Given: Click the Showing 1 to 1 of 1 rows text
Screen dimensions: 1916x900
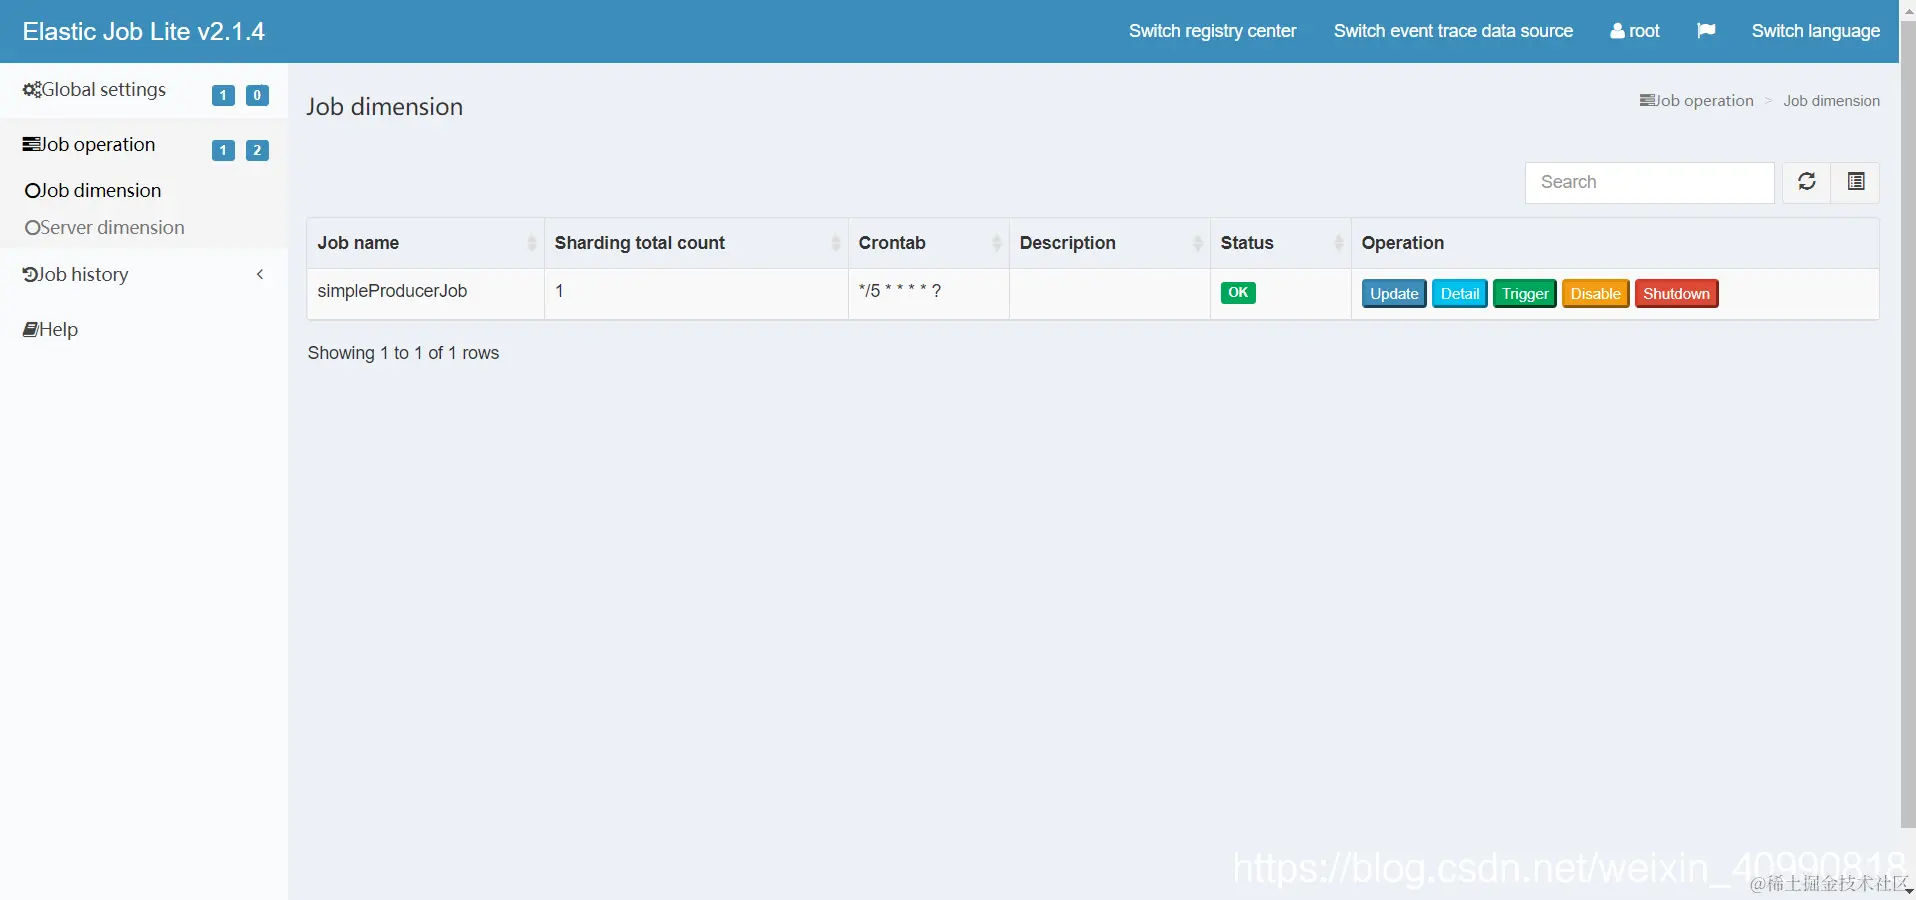Looking at the screenshot, I should point(403,353).
